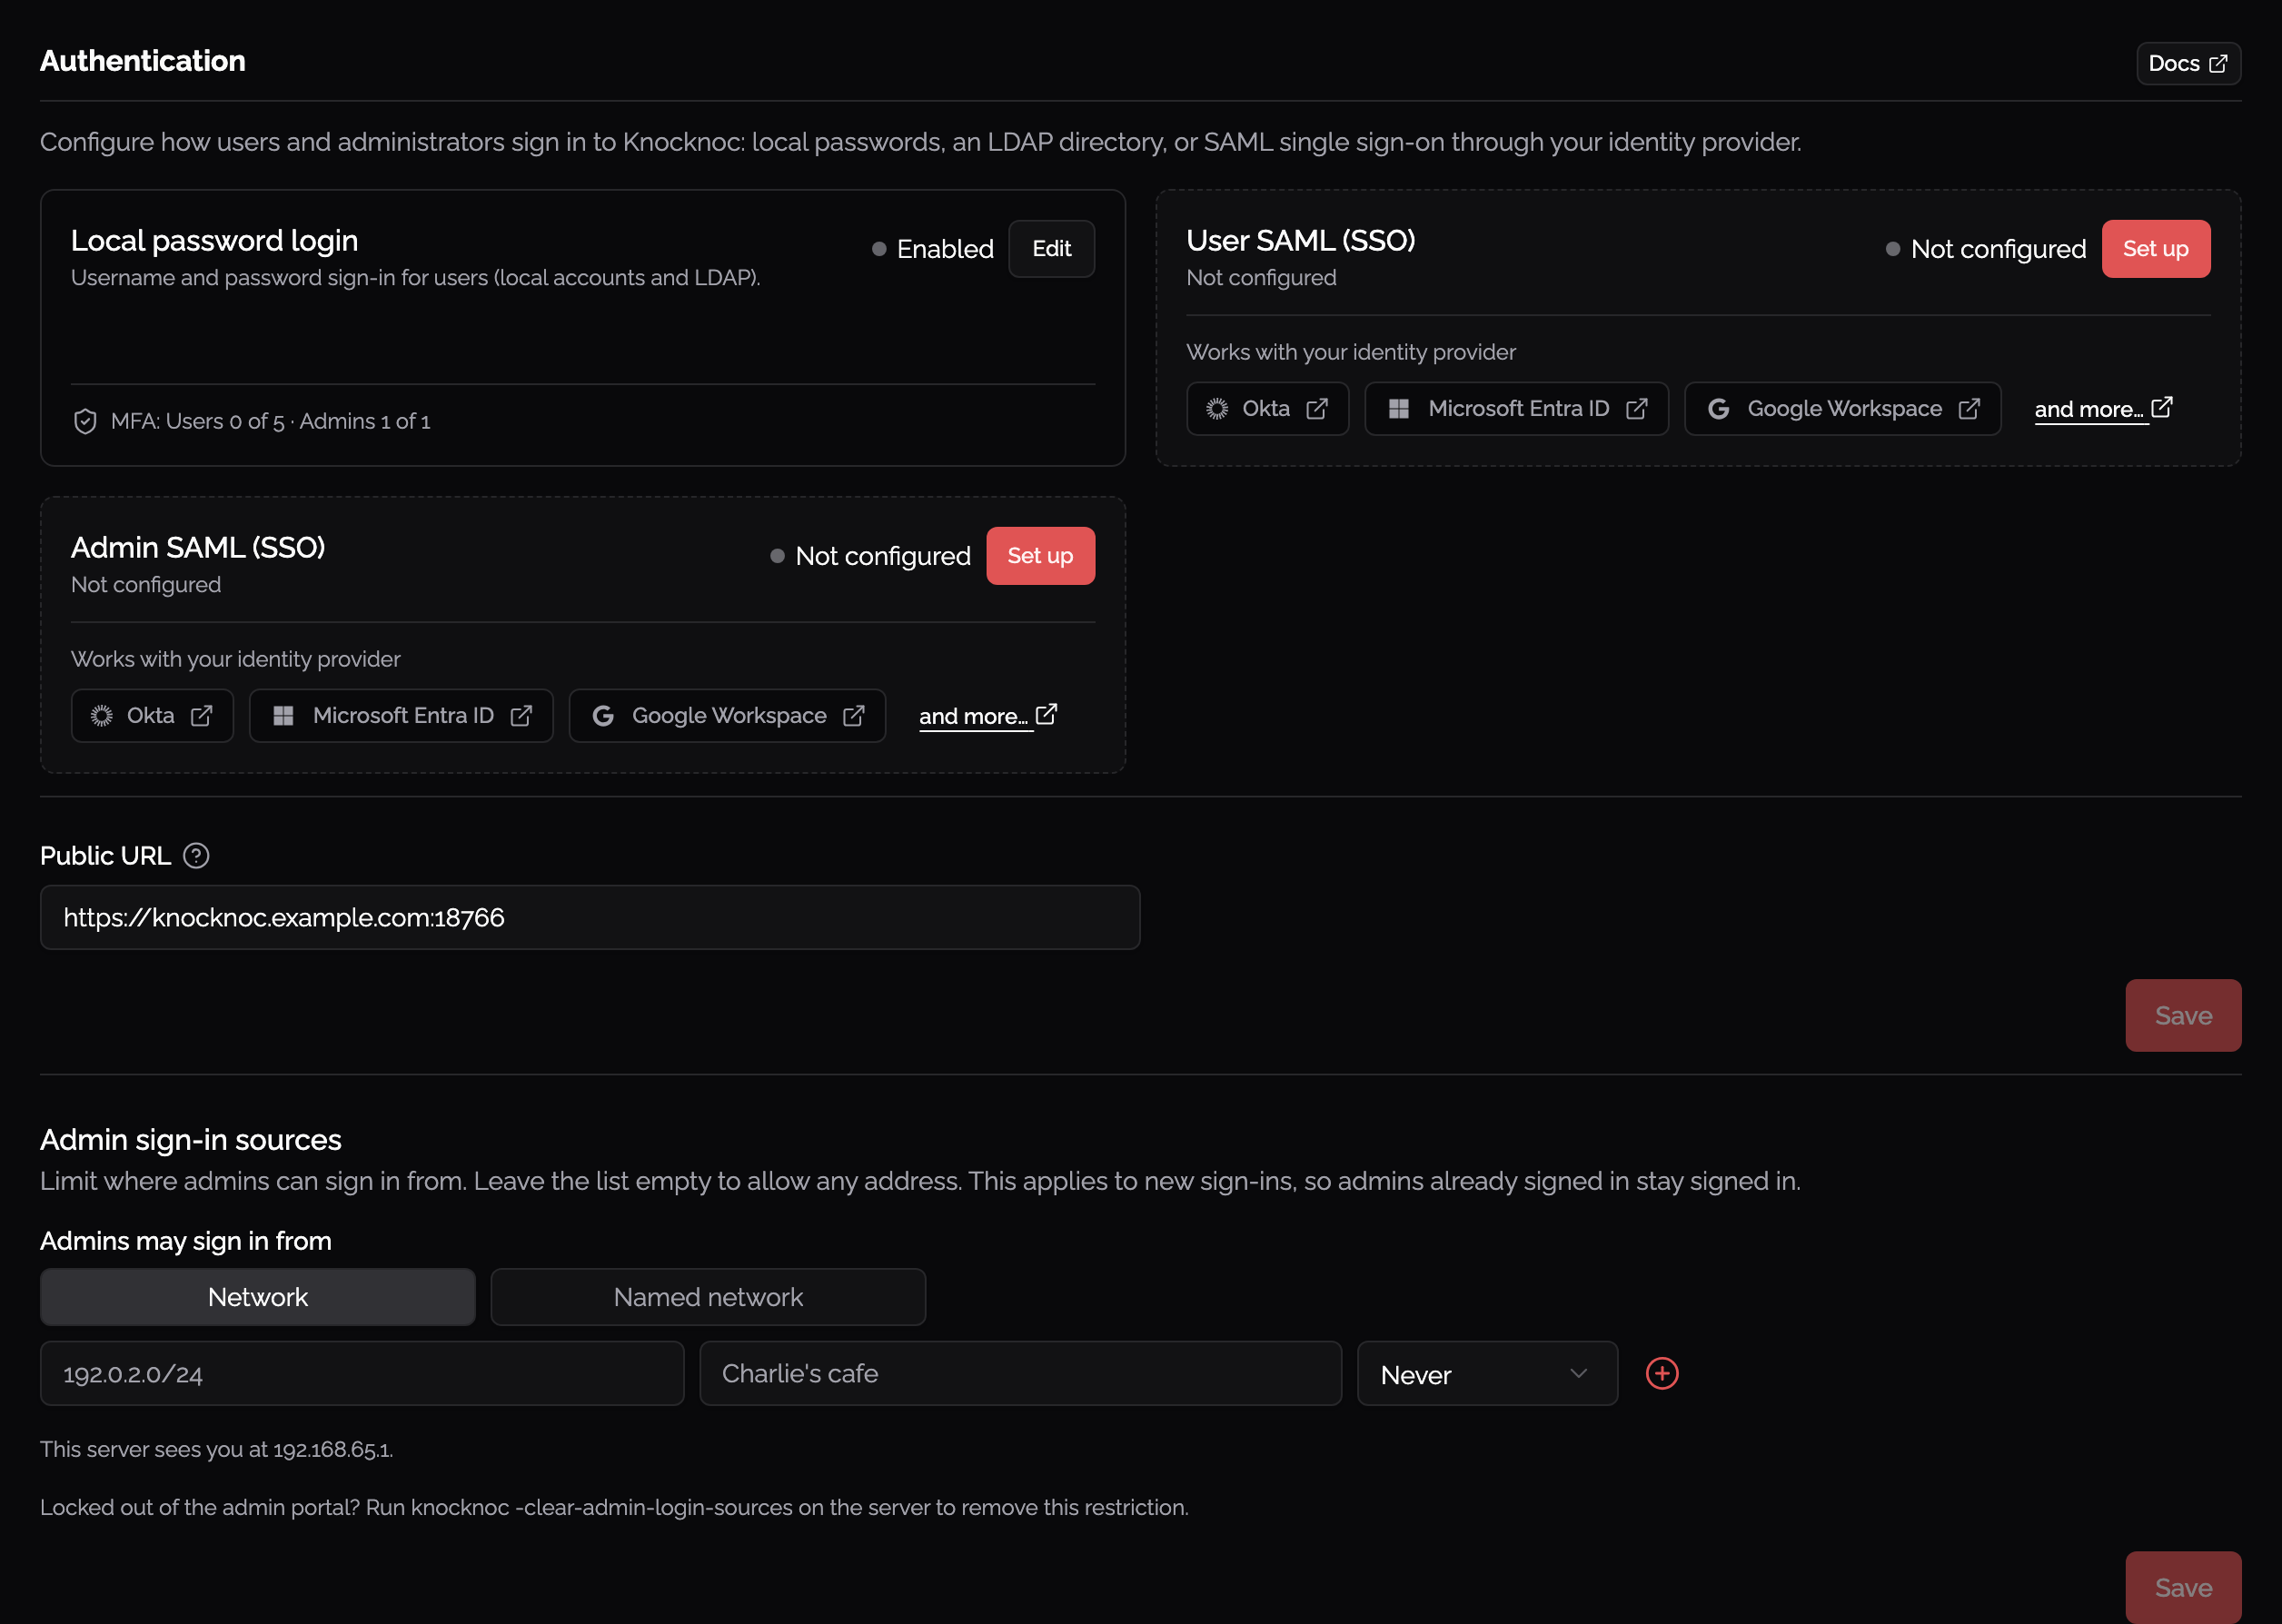The width and height of the screenshot is (2282, 1624).
Task: Click external-link icon beside User SAML 'and more…'
Action: pos(2162,407)
